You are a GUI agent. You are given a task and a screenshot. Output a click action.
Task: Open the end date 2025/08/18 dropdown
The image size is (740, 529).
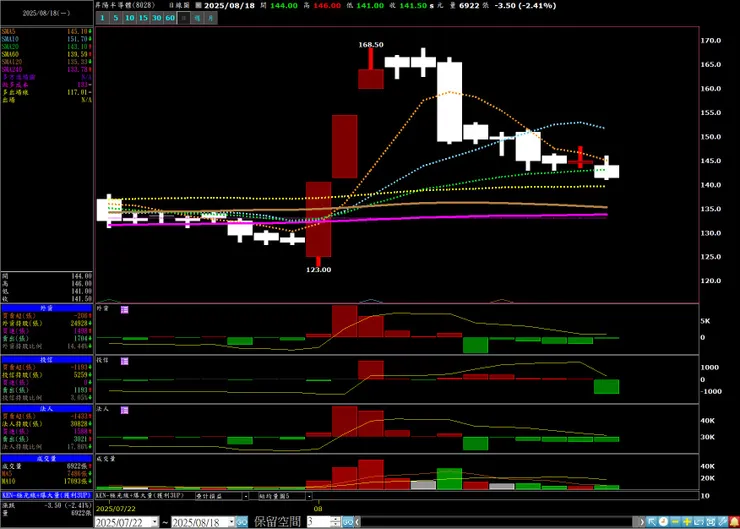pyautogui.click(x=231, y=522)
